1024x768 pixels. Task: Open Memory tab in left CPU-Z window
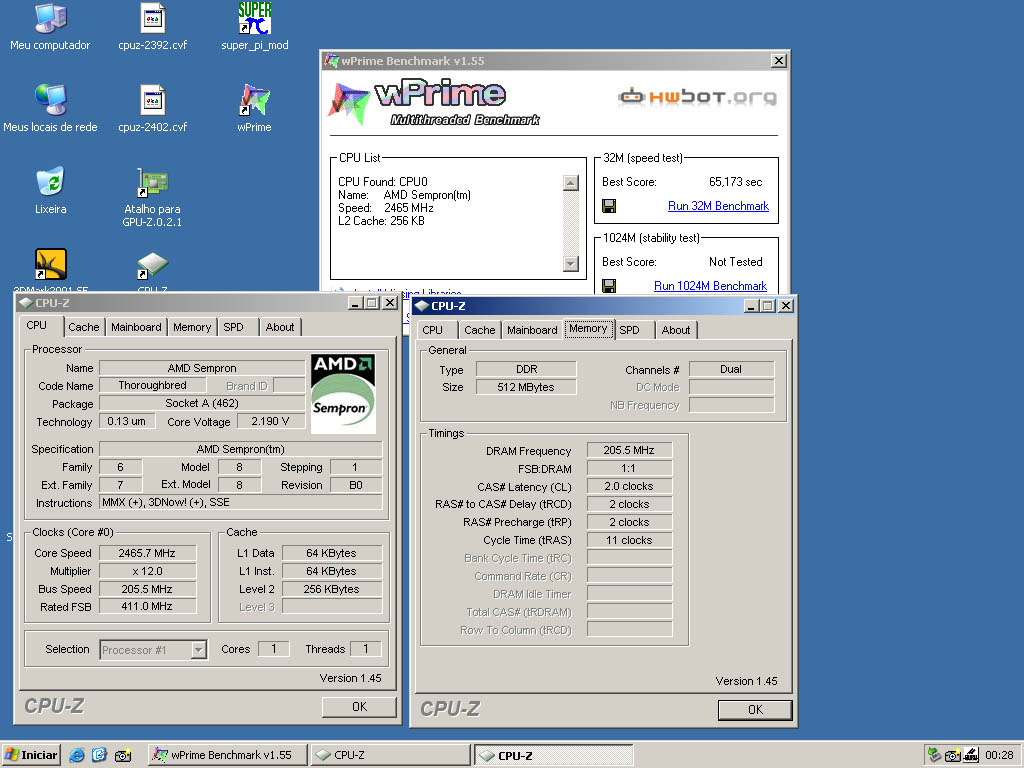point(192,327)
